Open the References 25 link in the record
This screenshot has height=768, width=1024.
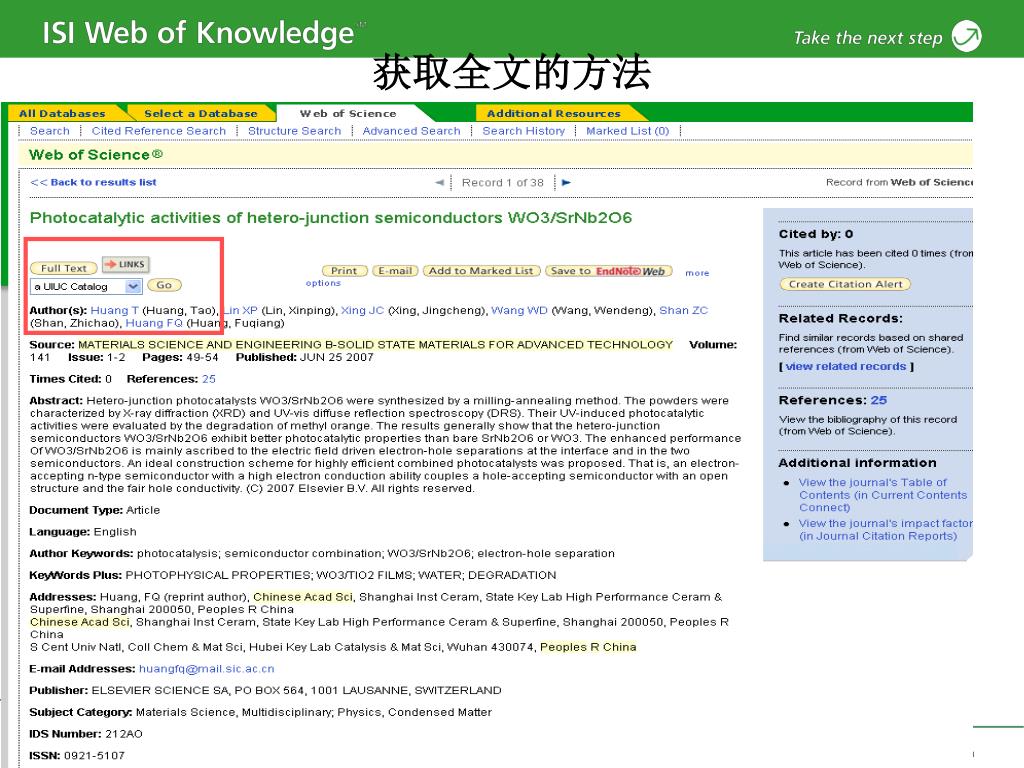[208, 379]
